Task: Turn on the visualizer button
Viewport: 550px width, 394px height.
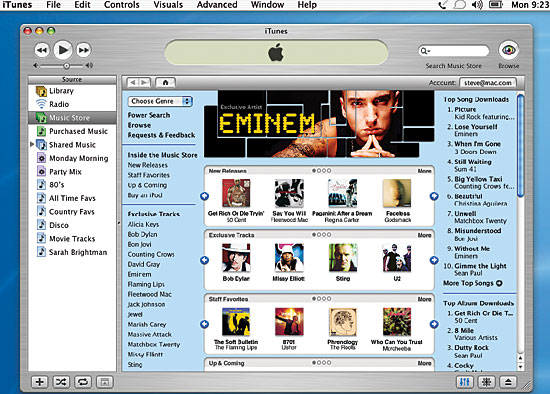Action: (487, 382)
